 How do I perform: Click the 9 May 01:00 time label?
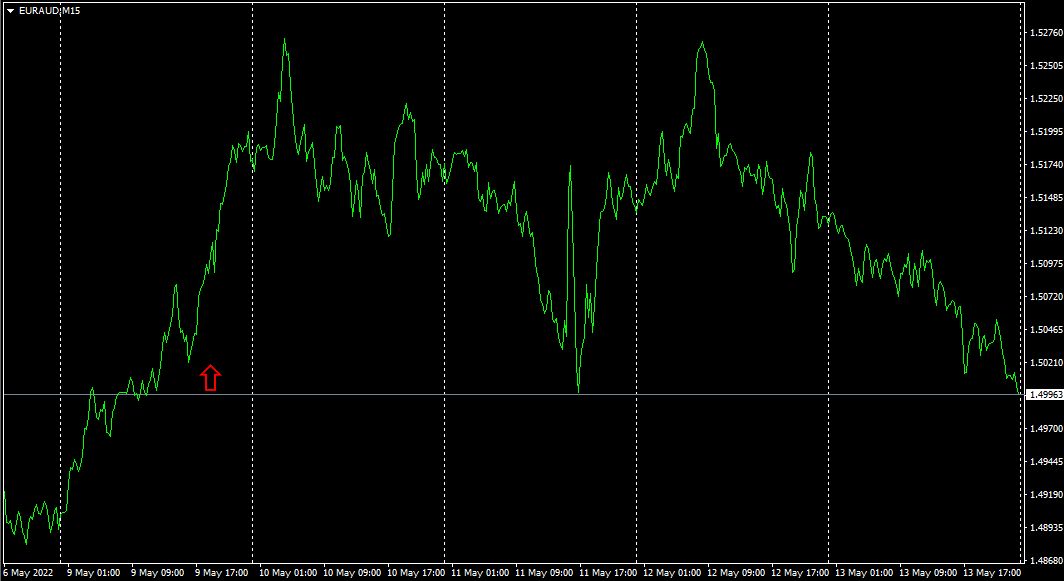point(94,573)
